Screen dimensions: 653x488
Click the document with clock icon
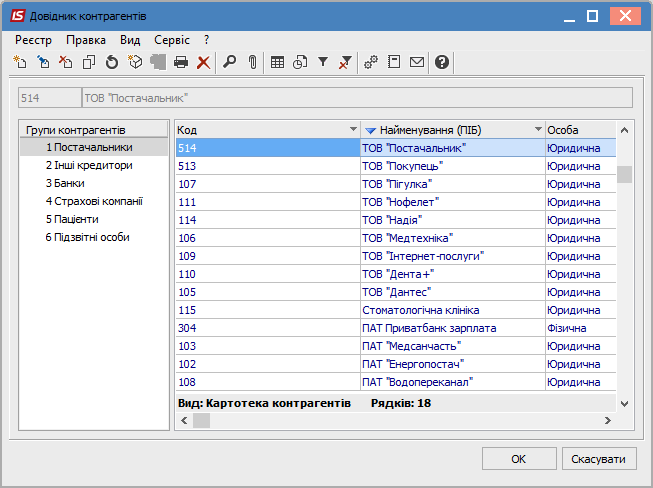point(300,62)
